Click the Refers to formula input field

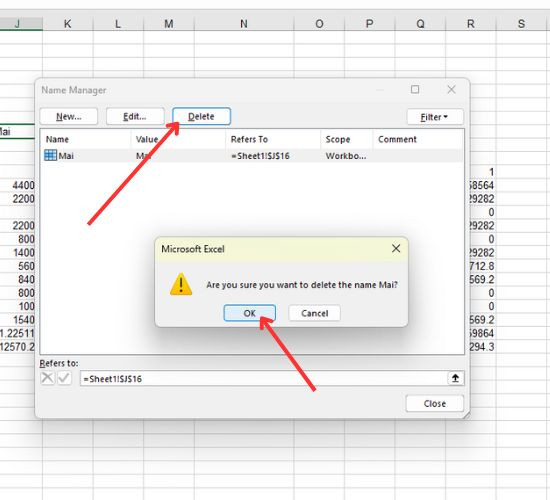coord(264,379)
